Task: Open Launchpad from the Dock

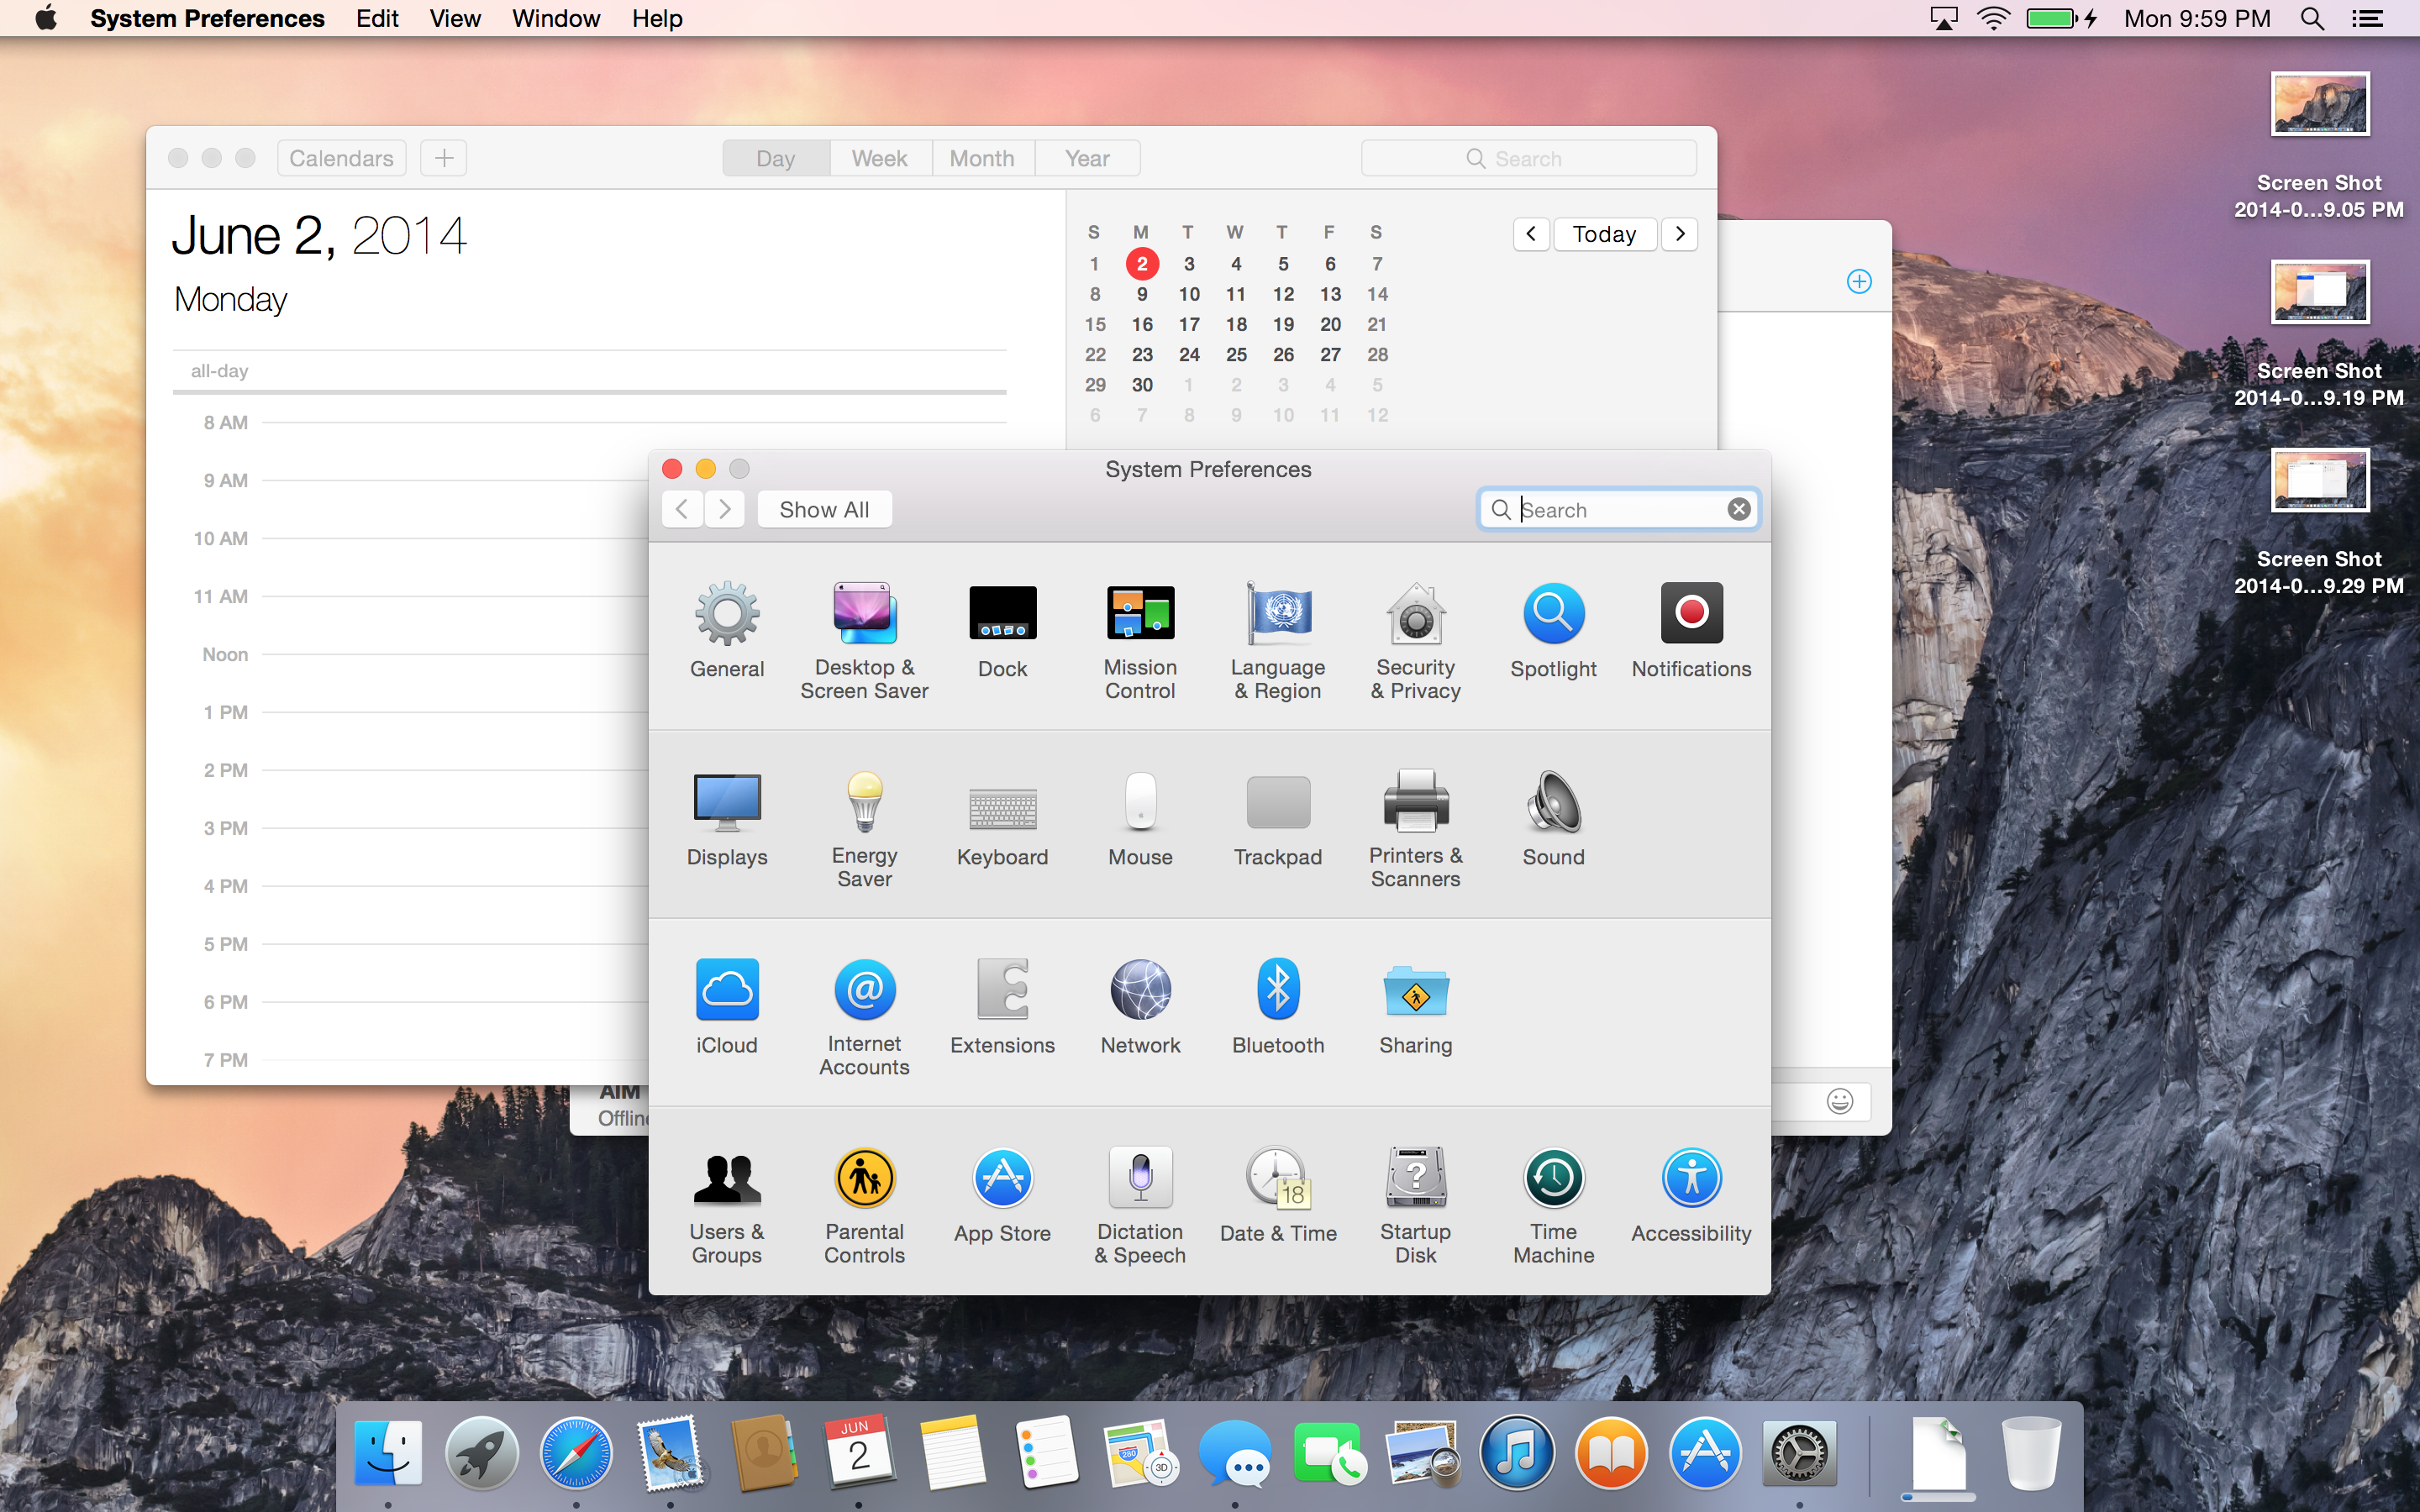Action: (x=482, y=1453)
